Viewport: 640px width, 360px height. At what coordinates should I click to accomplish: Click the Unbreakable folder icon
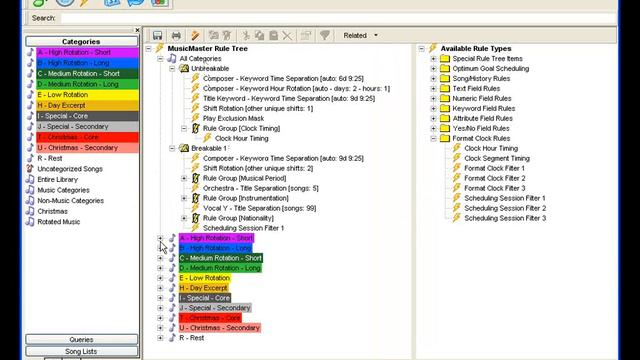pos(184,69)
